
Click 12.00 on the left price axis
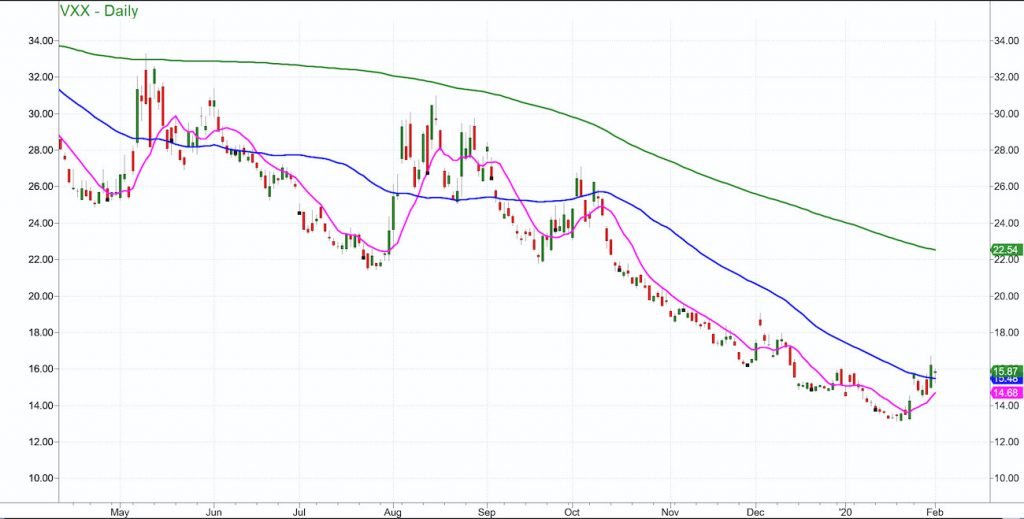(x=40, y=442)
